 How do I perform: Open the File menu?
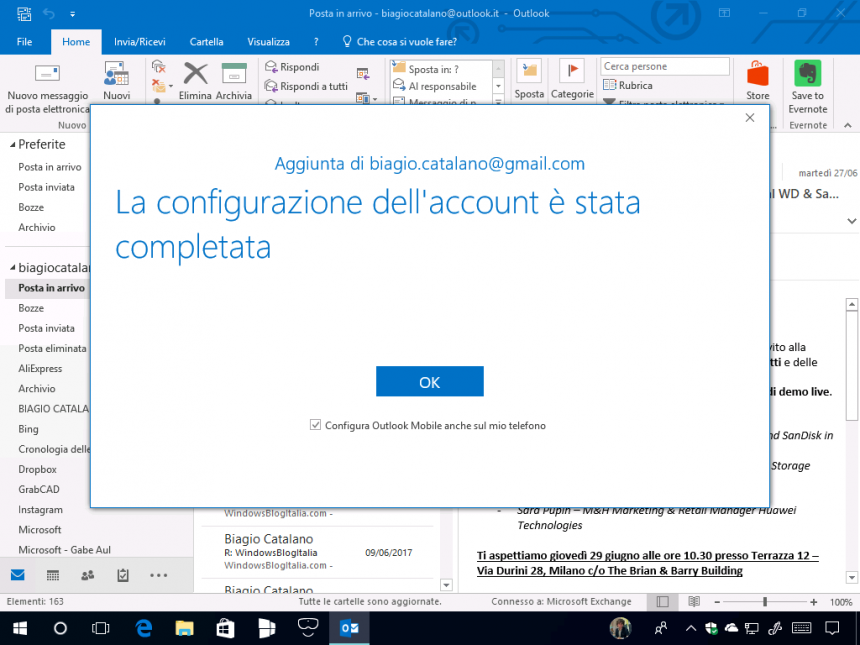(24, 42)
